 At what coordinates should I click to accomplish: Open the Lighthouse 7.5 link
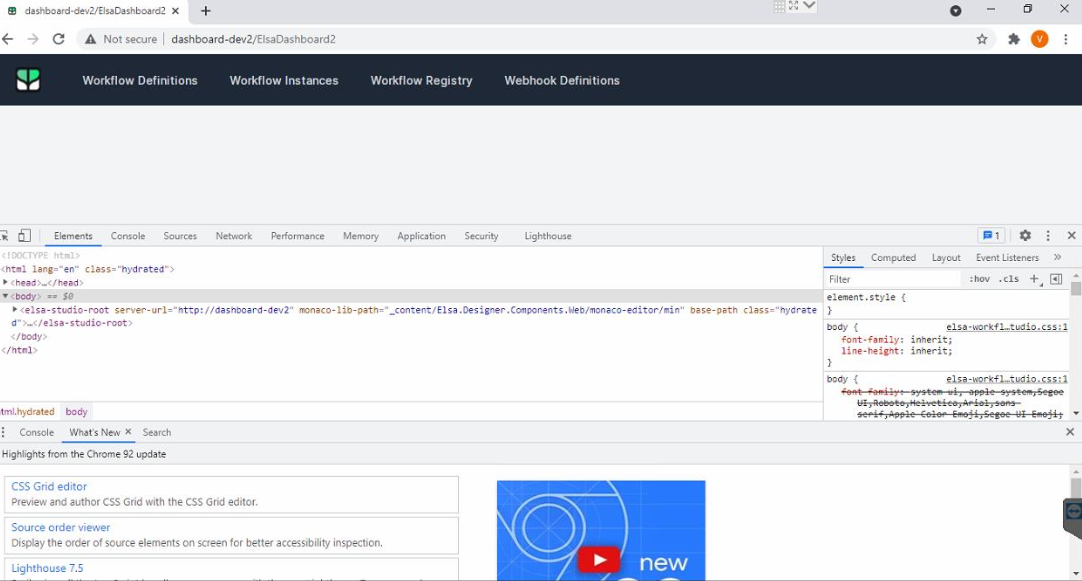[x=47, y=569]
